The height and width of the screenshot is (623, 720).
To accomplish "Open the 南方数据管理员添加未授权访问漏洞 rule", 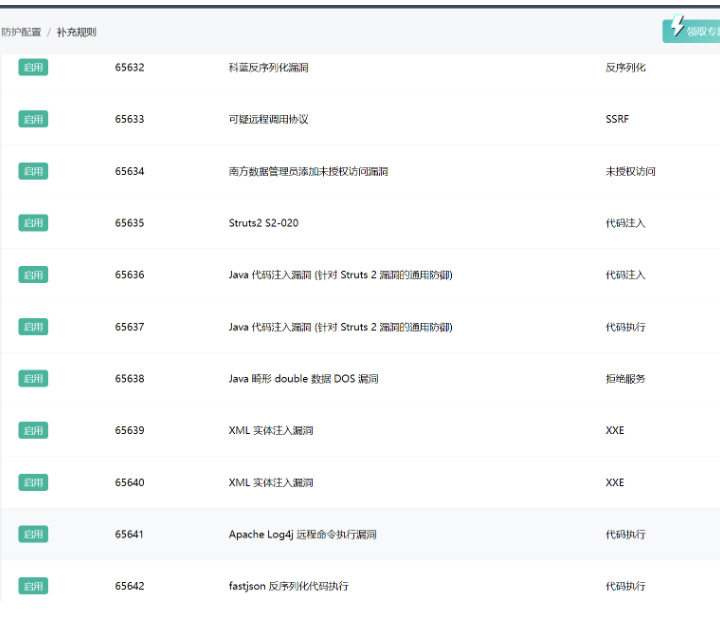I will (x=308, y=171).
